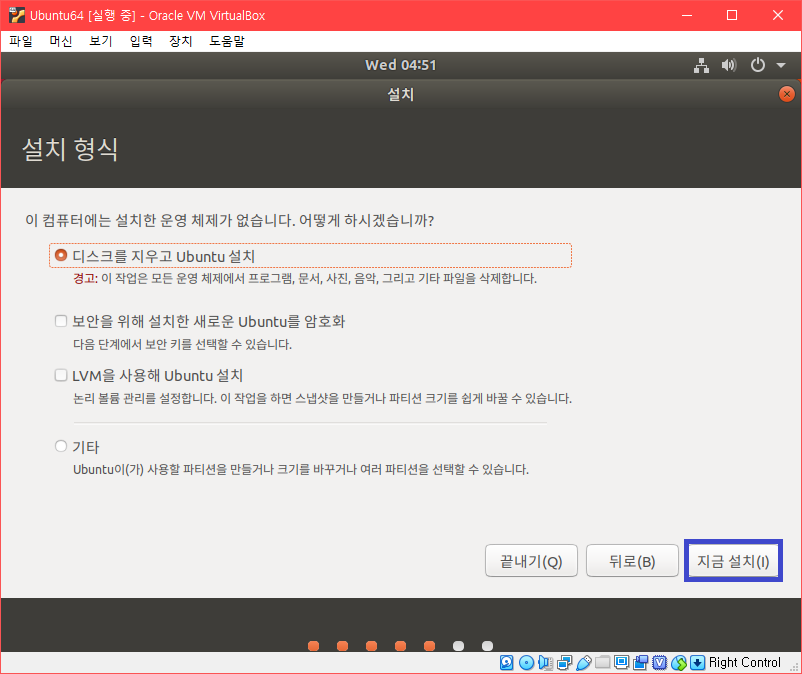The height and width of the screenshot is (674, 802).
Task: Click the 지금 설치(I) button
Action: point(733,561)
